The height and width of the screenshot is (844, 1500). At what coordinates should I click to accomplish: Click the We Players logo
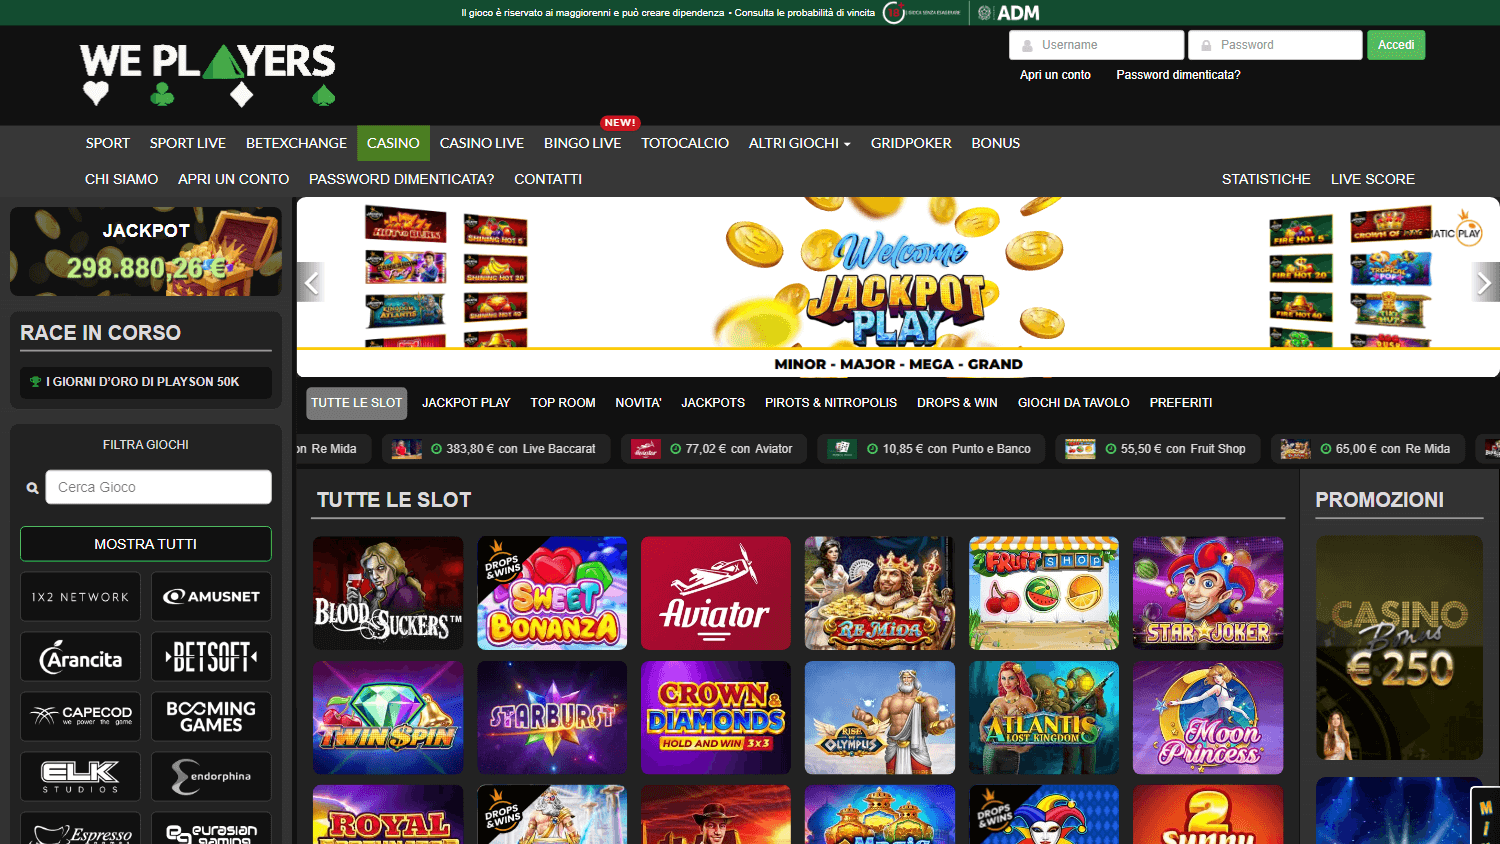tap(208, 75)
